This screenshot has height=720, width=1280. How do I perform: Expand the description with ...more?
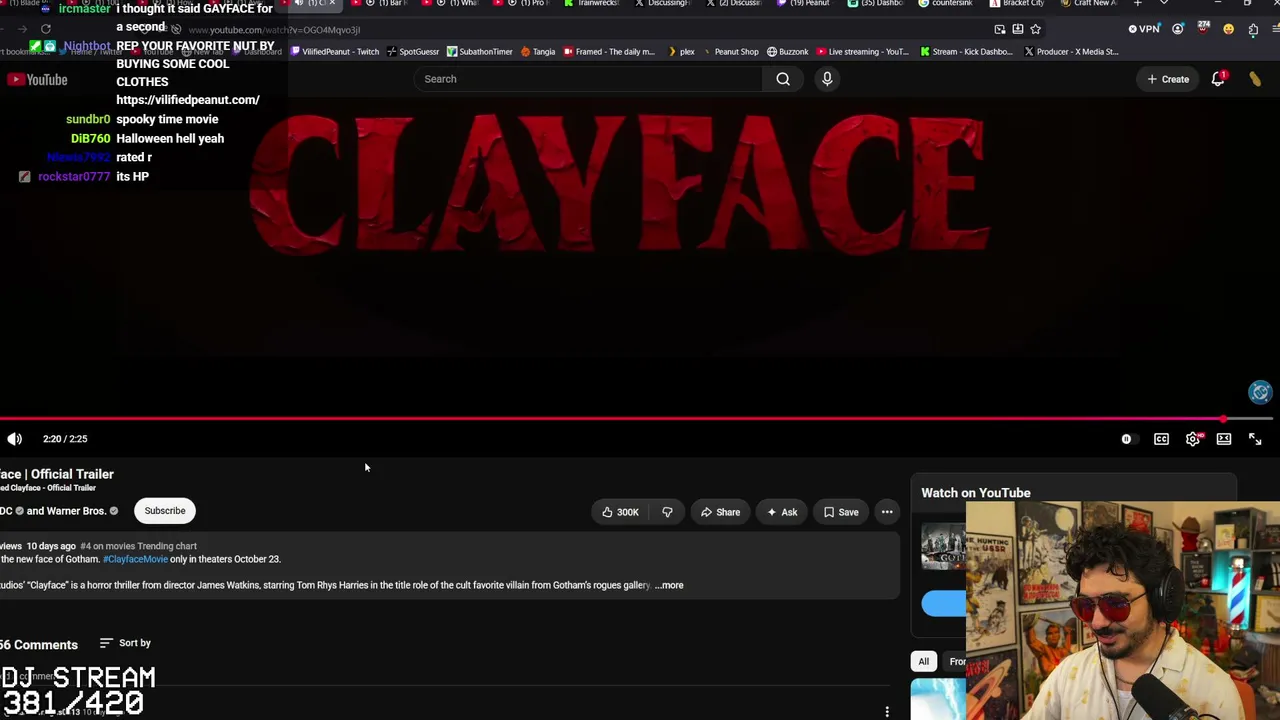670,585
